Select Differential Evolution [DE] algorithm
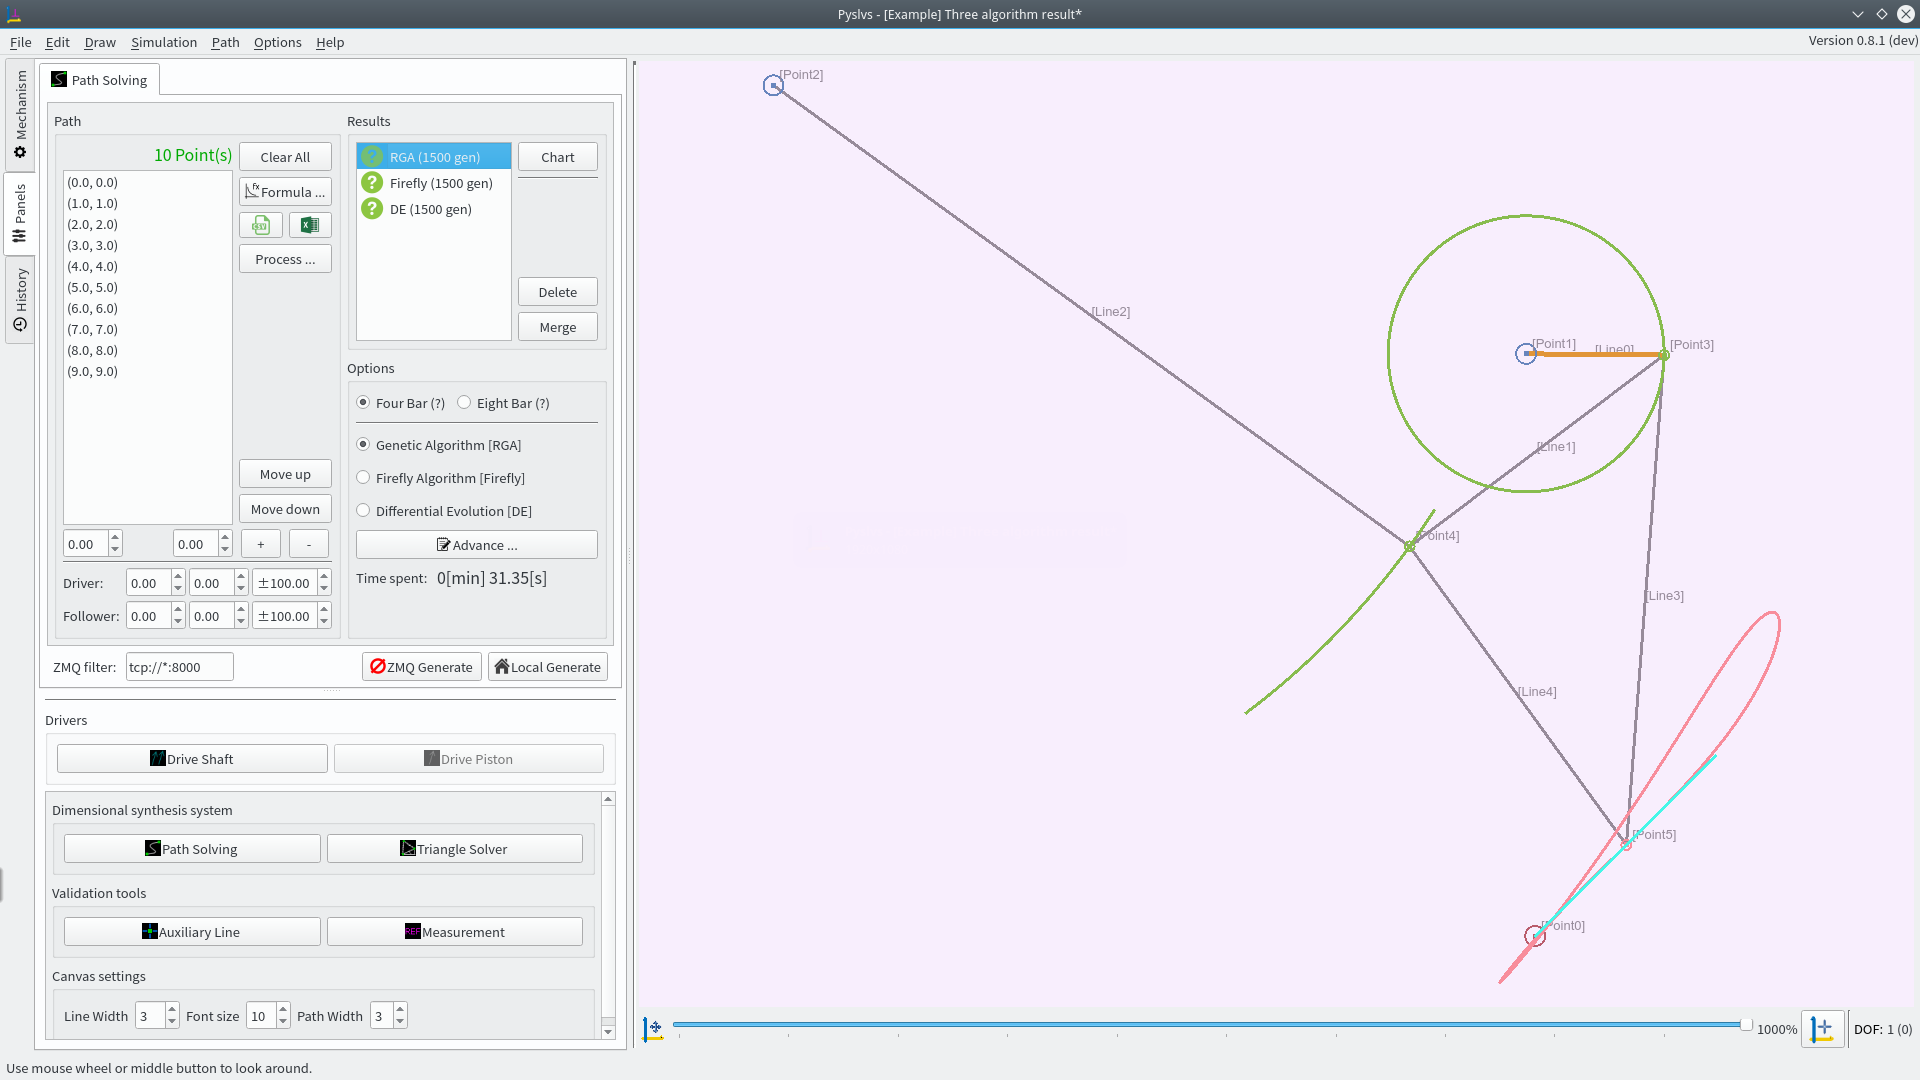Image resolution: width=1920 pixels, height=1080 pixels. tap(363, 511)
